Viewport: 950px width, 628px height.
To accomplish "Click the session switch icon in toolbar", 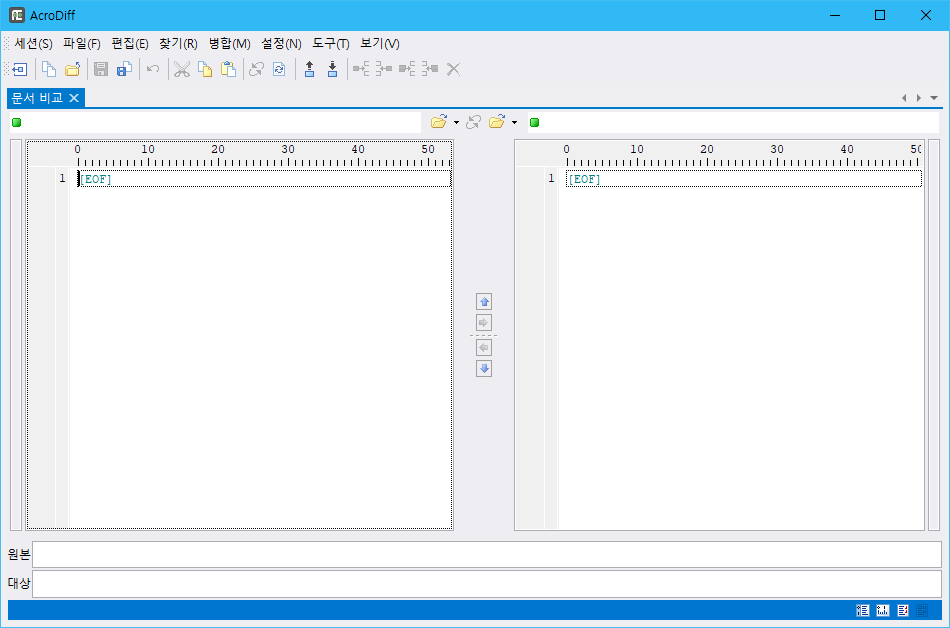I will [x=19, y=69].
